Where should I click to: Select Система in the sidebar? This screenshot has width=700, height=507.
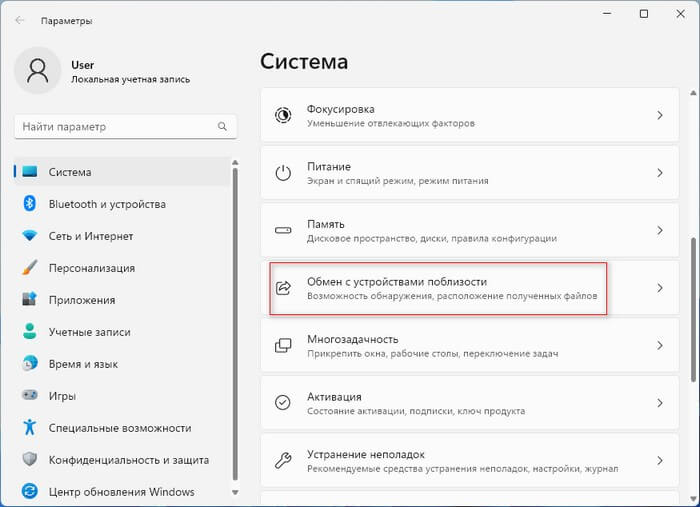tap(122, 172)
